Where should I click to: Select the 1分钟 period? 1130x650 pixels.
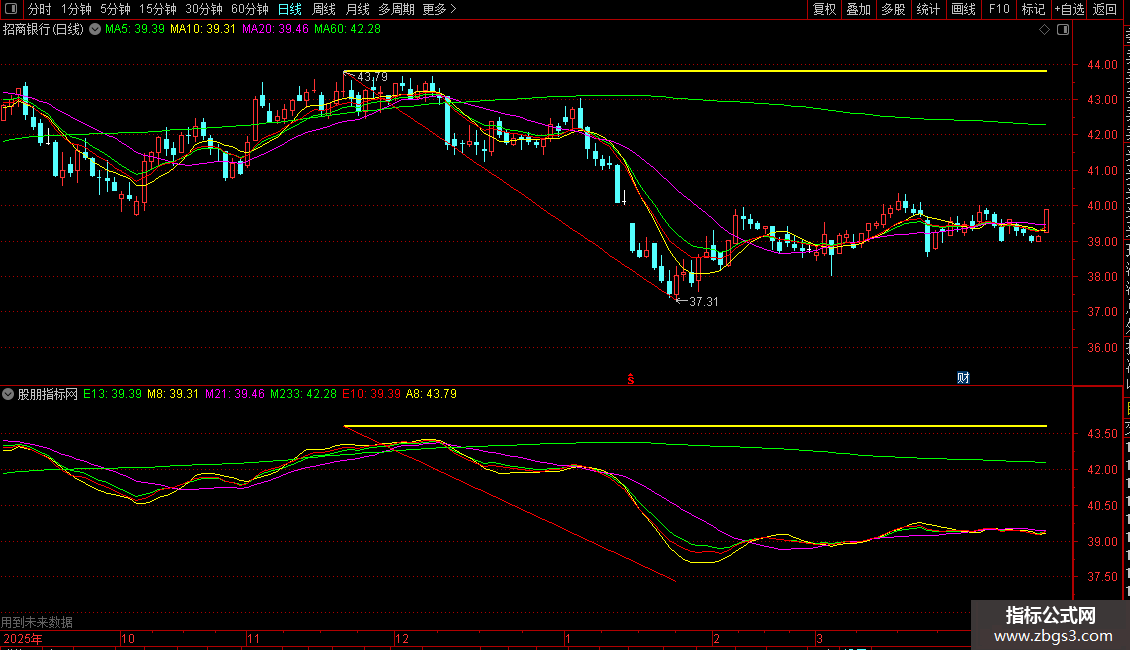pos(76,9)
